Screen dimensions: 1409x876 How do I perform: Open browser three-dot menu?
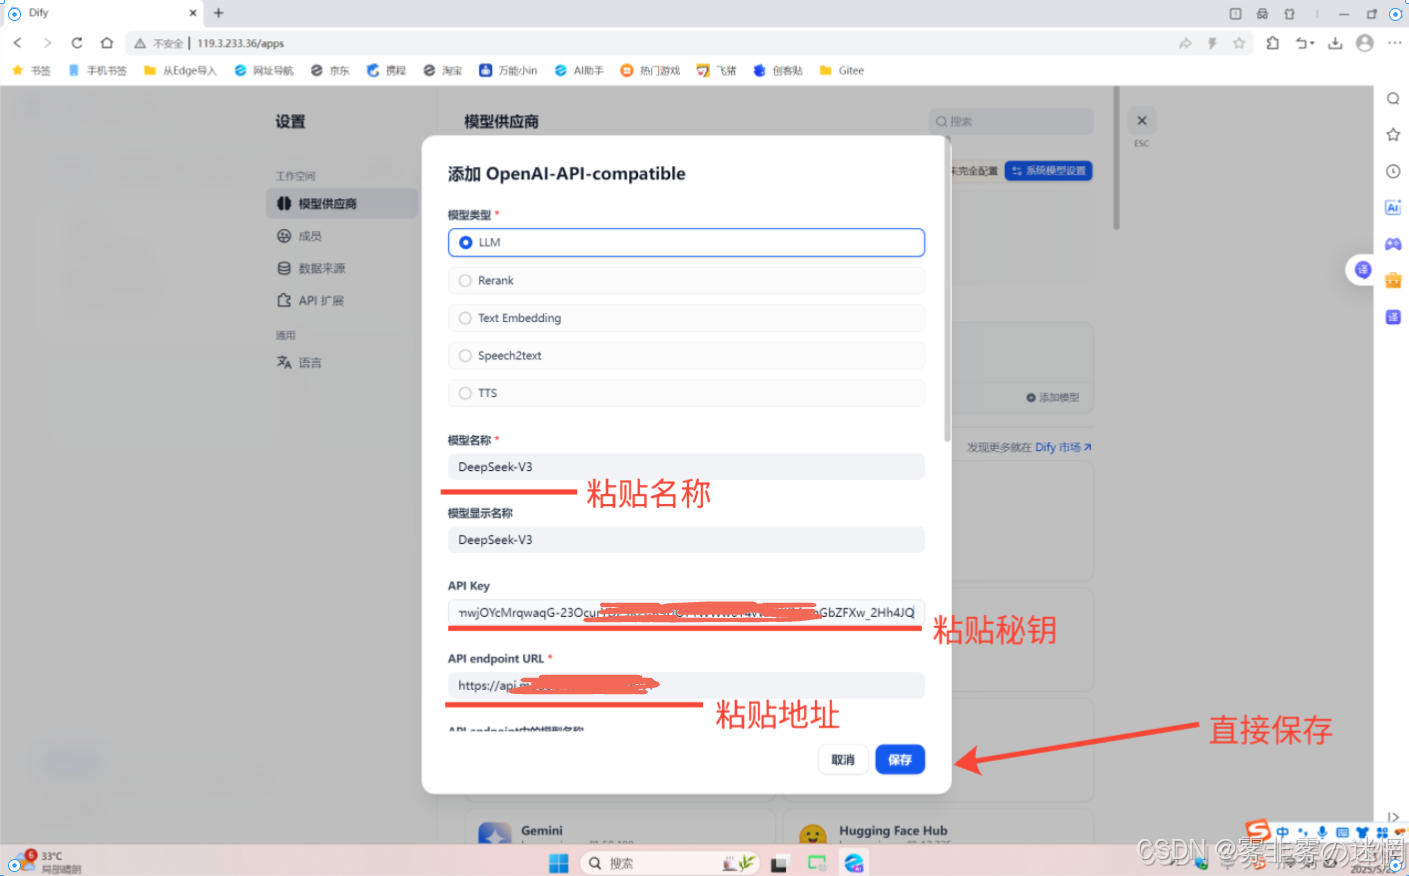pos(1395,43)
